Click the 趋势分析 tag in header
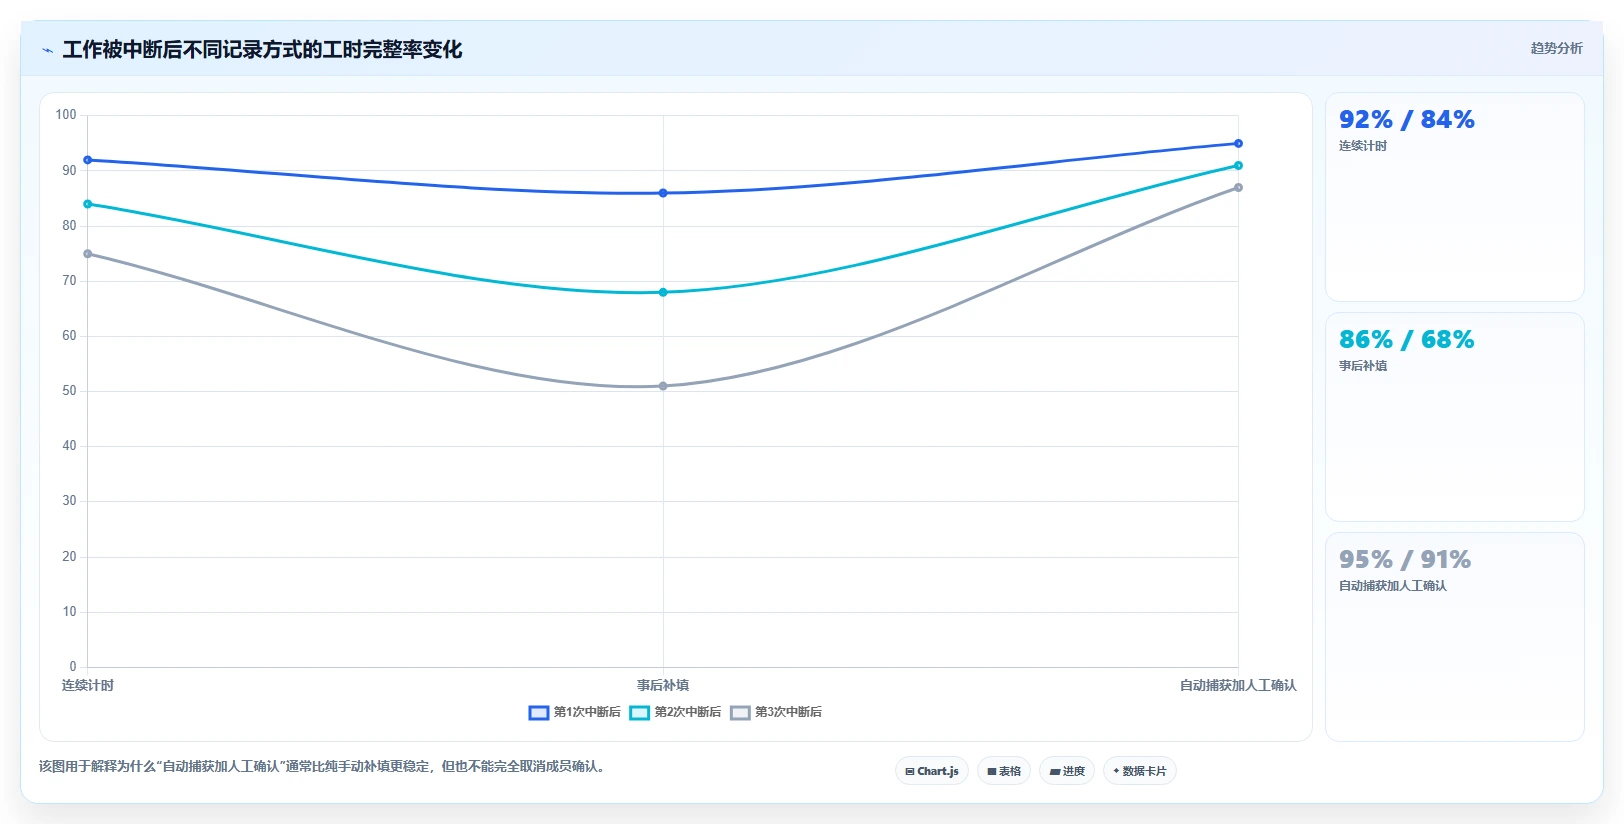The height and width of the screenshot is (824, 1624). click(1556, 48)
